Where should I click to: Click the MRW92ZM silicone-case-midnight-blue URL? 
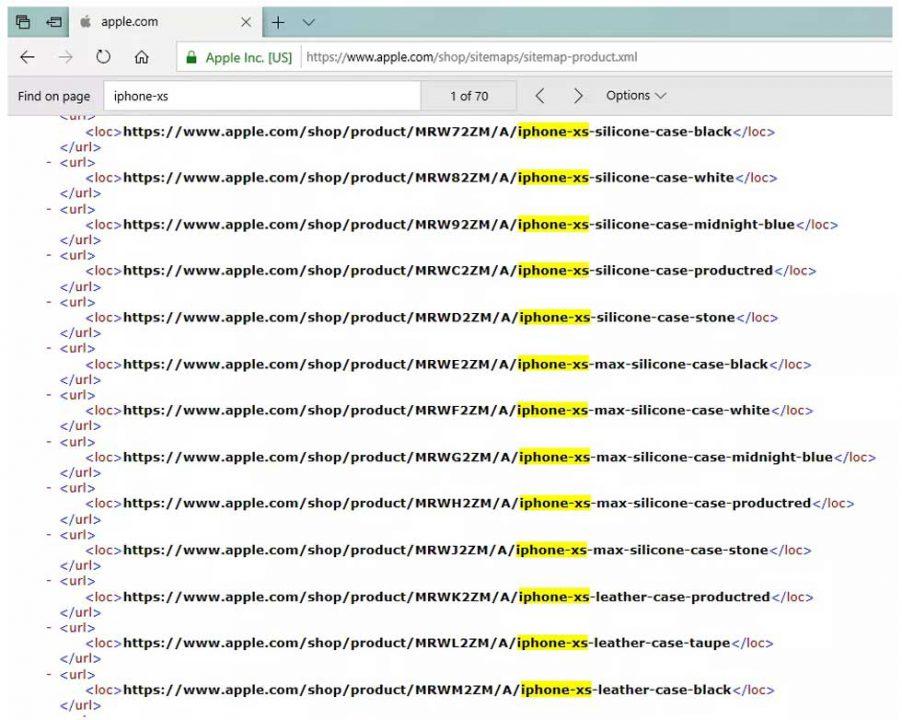[x=459, y=224]
